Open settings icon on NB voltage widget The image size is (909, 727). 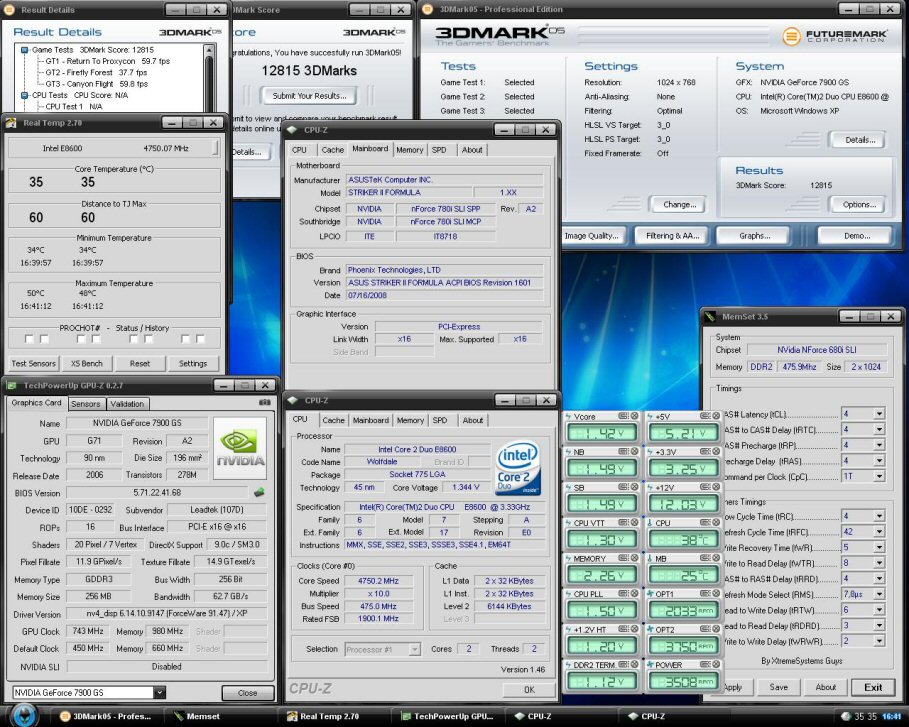tap(623, 452)
